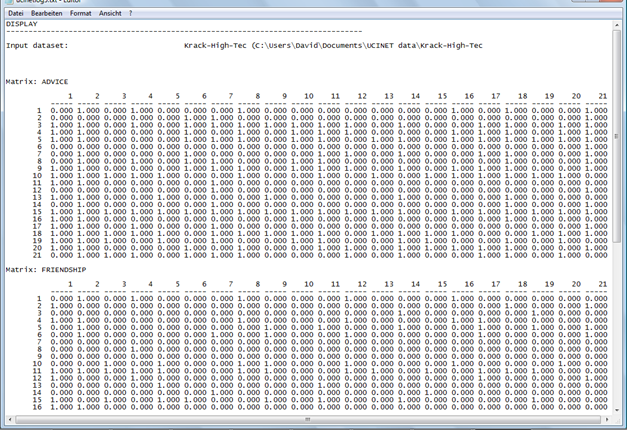Click column header 1 of FRIENDSHIP matrix
Screen dimensions: 627x430
(x=70, y=284)
